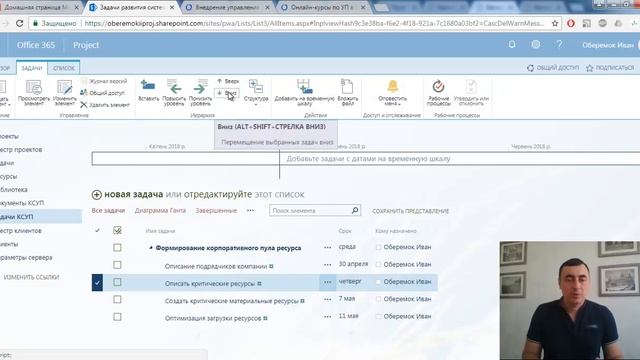Viewport: 640px width, 360px height.
Task: Check the box for Создать критические материальные ресурсы
Action: coord(117,299)
